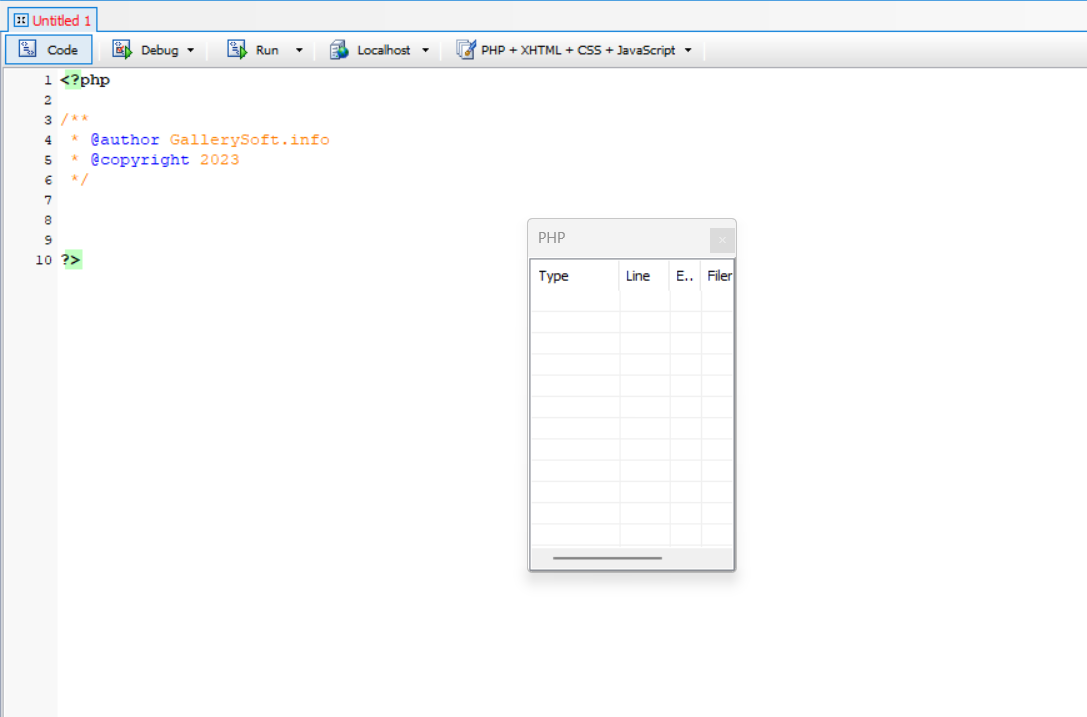Open Localhost preview via its label
Viewport: 1087px width, 717px height.
point(383,50)
